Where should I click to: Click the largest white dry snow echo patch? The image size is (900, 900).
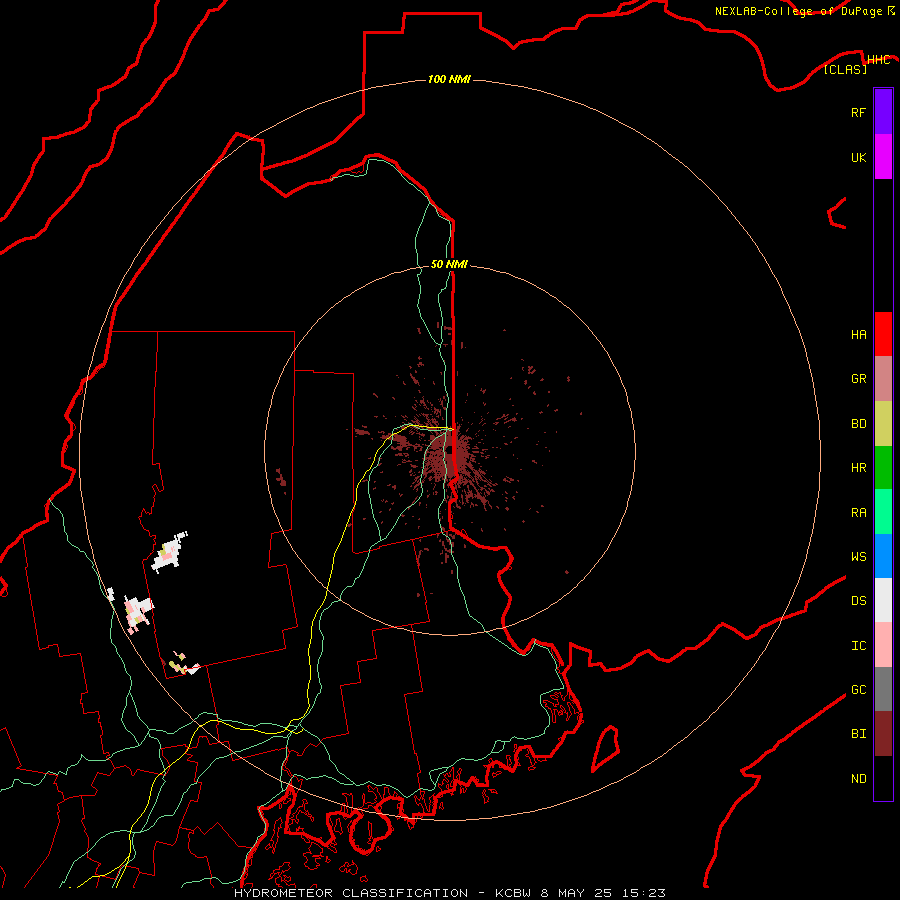[169, 553]
